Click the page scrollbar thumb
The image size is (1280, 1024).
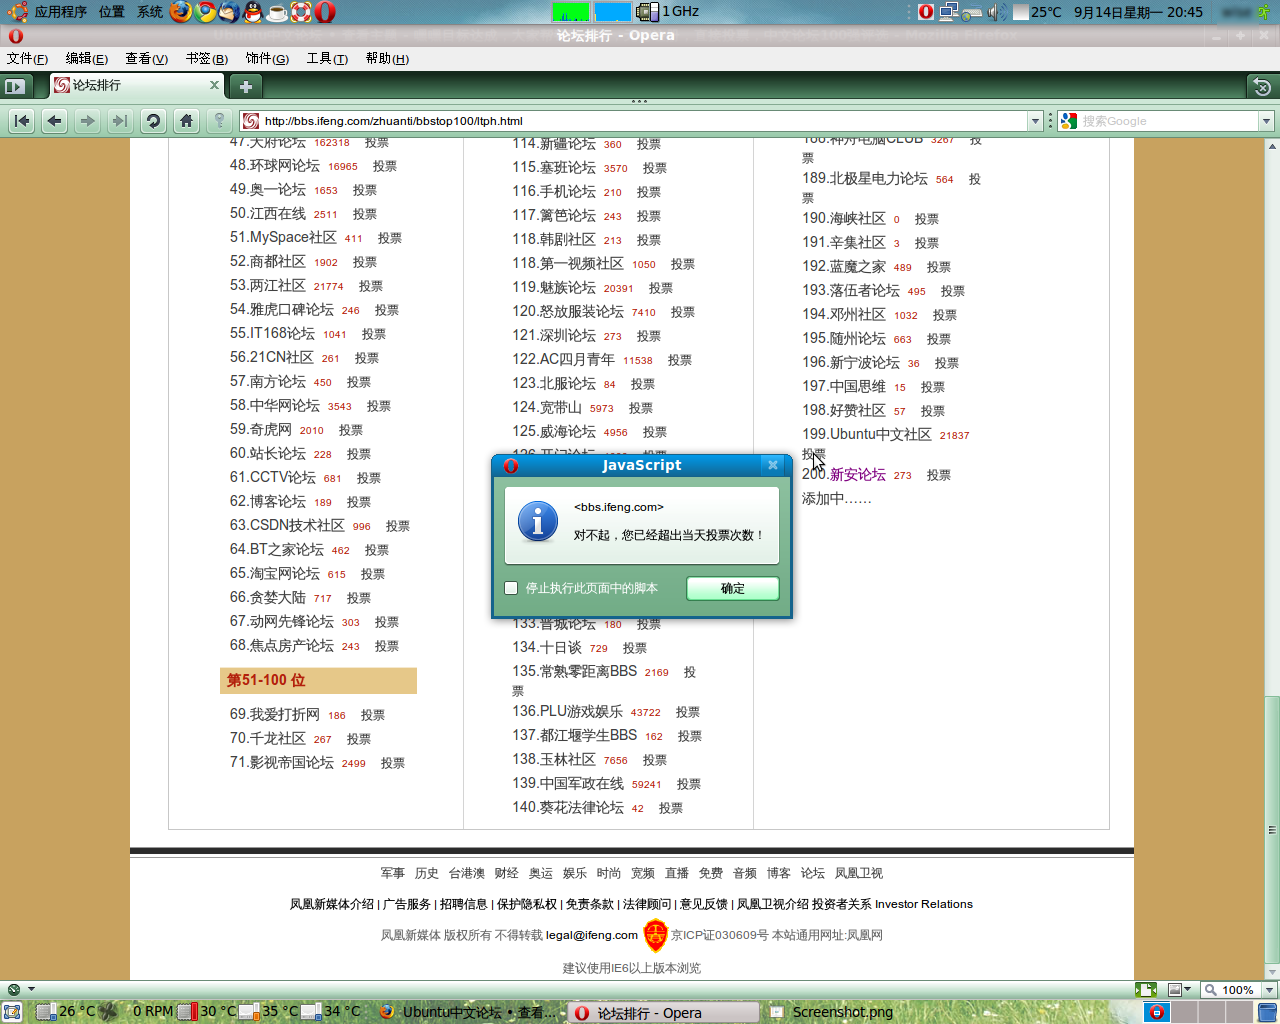coord(1272,830)
